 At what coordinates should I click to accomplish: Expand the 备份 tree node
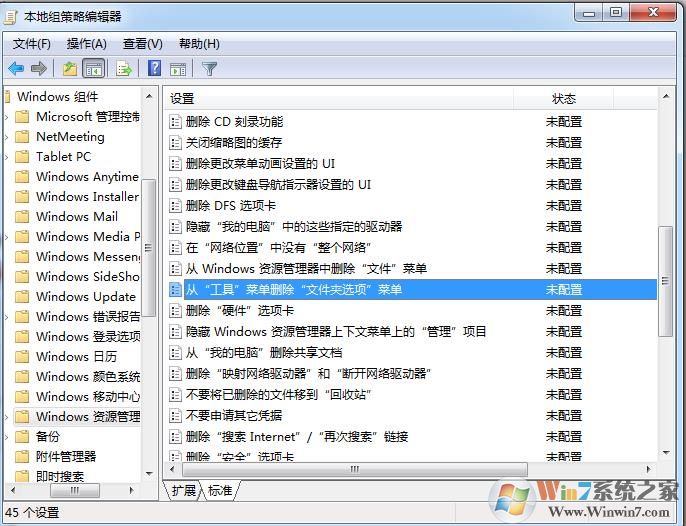[7, 437]
